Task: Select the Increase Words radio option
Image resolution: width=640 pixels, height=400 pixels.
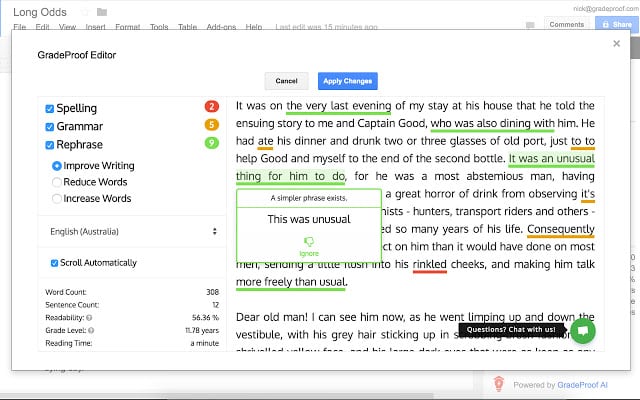Action: pyautogui.click(x=57, y=198)
